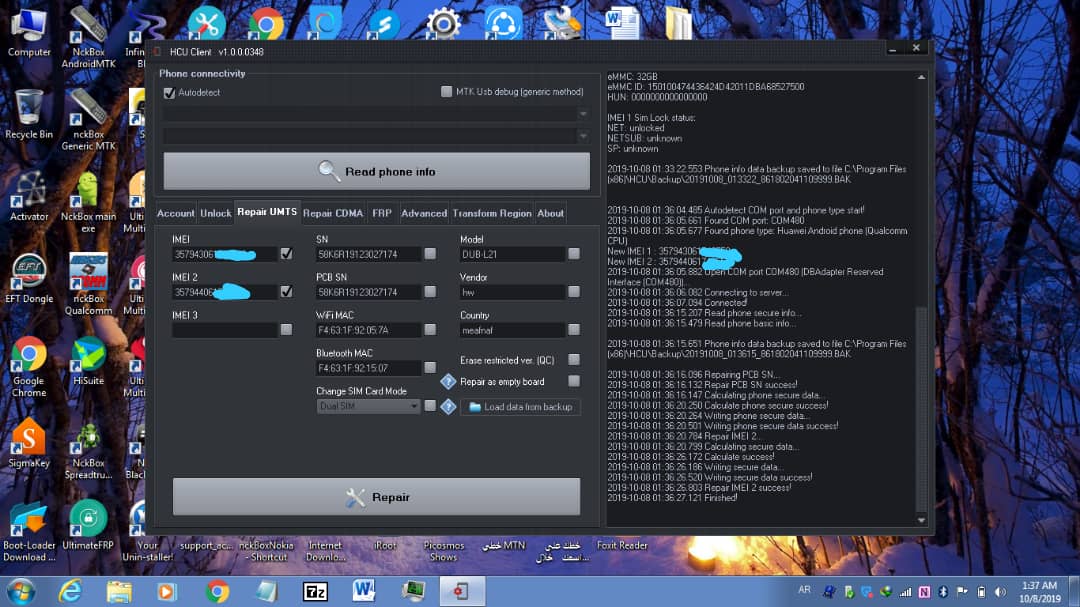Click help icon beside Repair as empty board
1080x607 pixels.
(448, 382)
